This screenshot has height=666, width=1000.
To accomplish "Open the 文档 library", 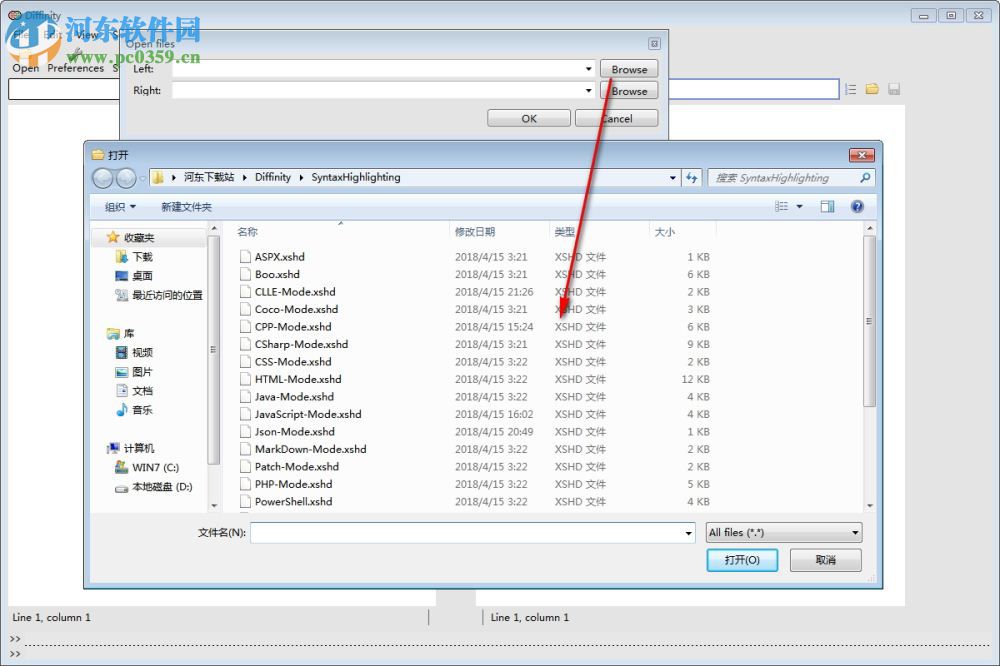I will coord(134,390).
